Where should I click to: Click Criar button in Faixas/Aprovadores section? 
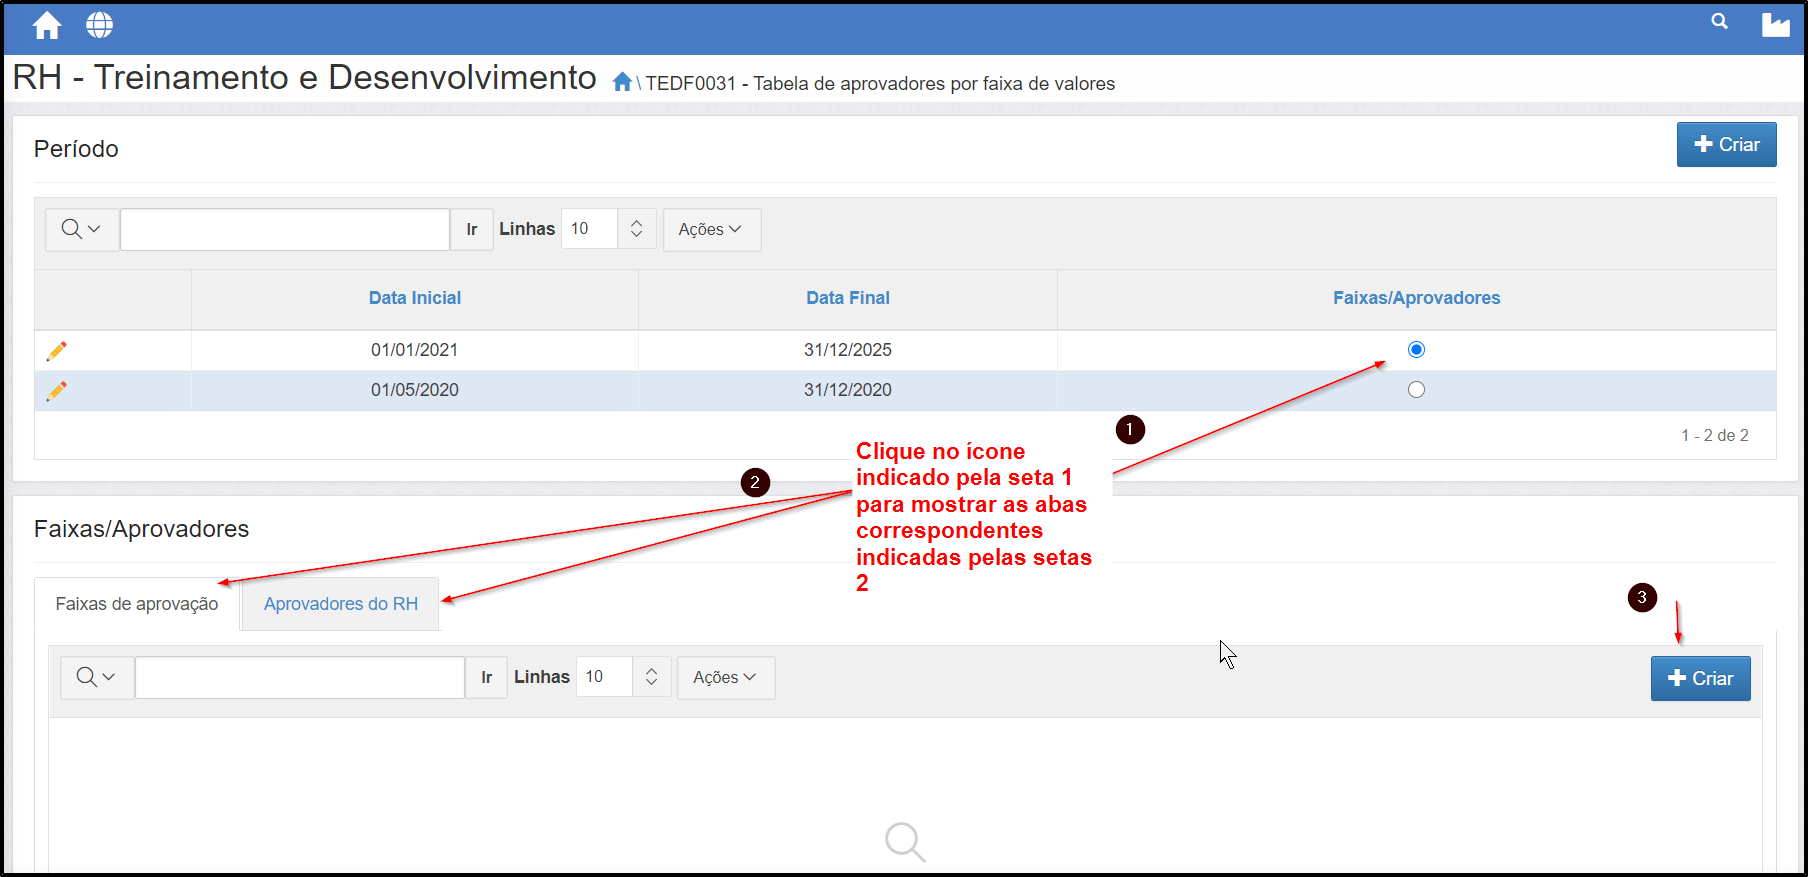click(x=1700, y=678)
